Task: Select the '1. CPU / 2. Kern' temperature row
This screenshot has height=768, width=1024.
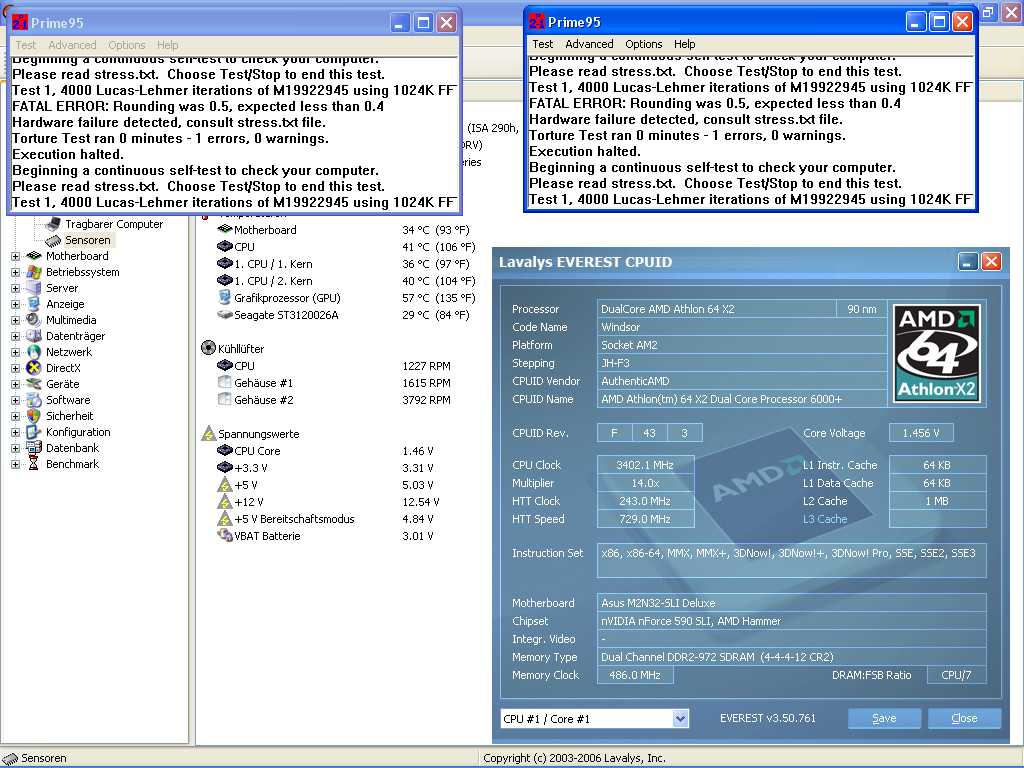Action: click(346, 281)
